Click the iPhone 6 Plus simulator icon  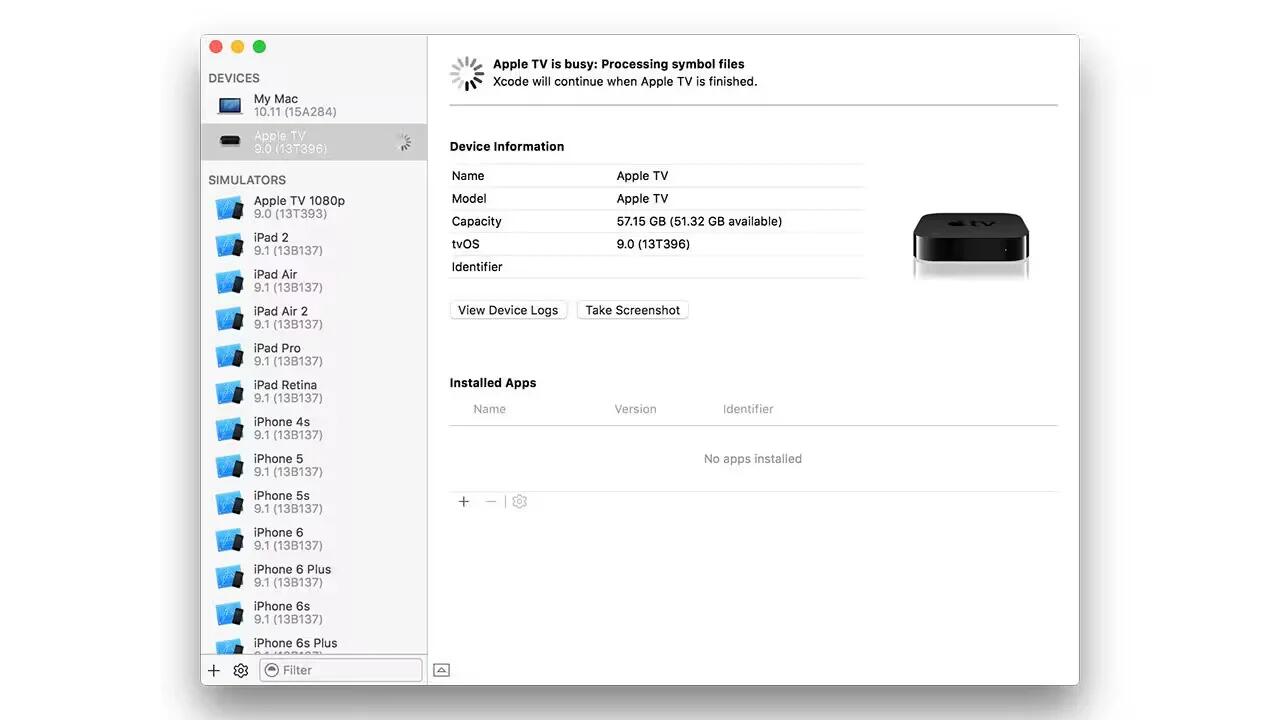coord(230,577)
